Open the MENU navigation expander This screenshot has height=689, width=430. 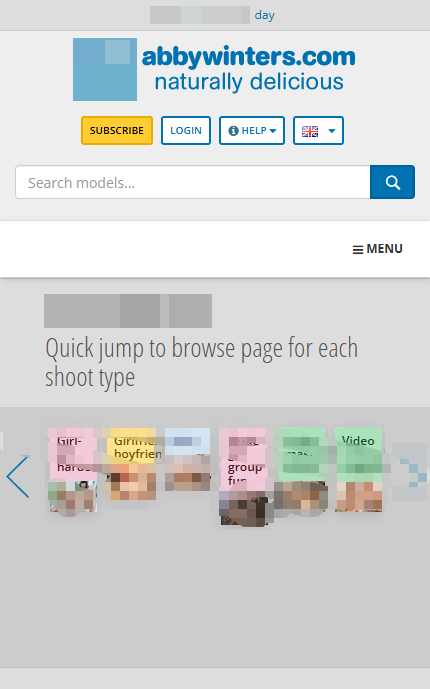[378, 249]
